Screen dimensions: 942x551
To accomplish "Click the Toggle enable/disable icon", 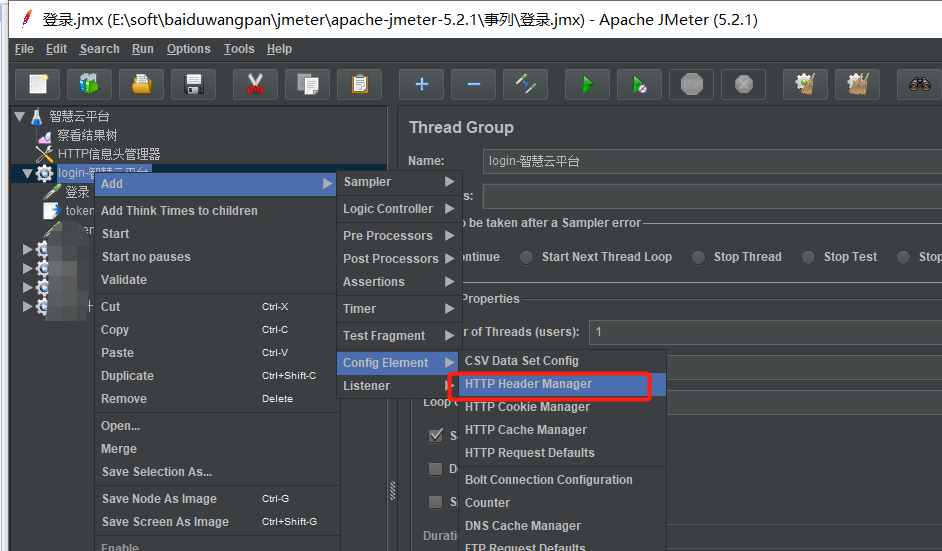I will pyautogui.click(x=526, y=84).
